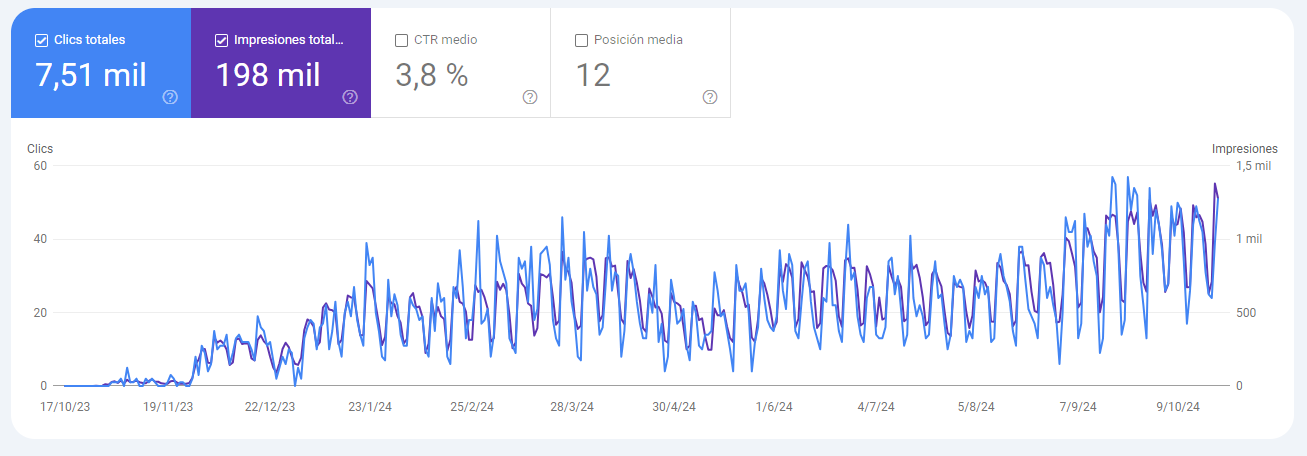Enable the CTR medio checkbox
1307x456 pixels.
point(401,40)
